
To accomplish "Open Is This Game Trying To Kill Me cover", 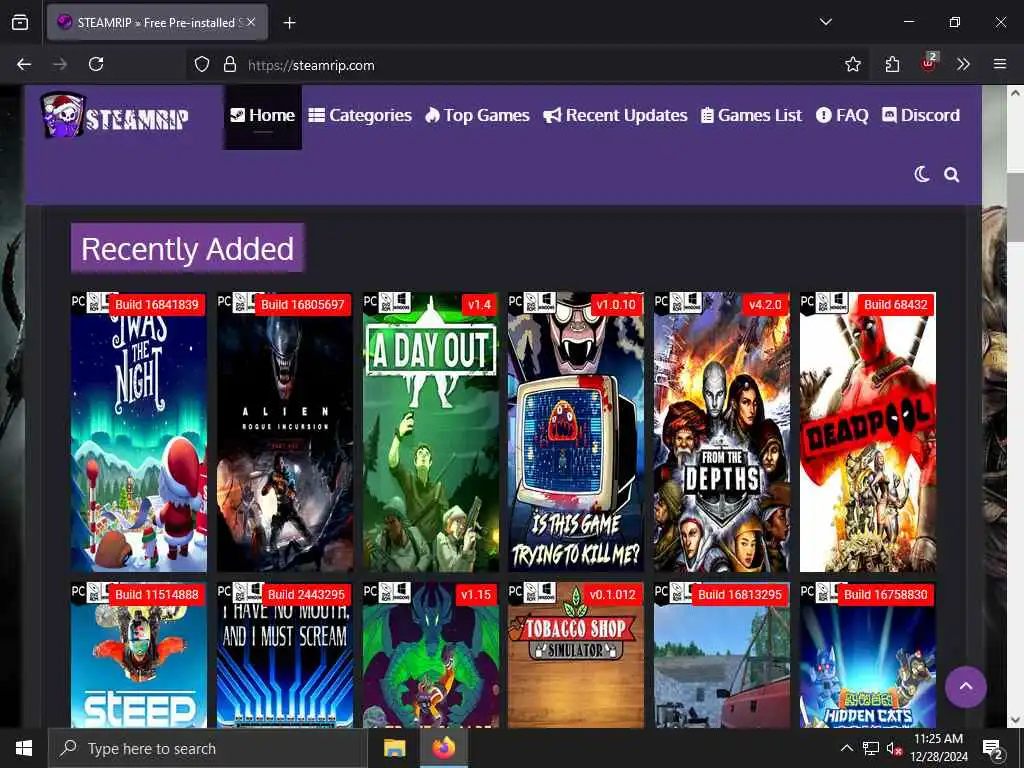I will coord(576,432).
